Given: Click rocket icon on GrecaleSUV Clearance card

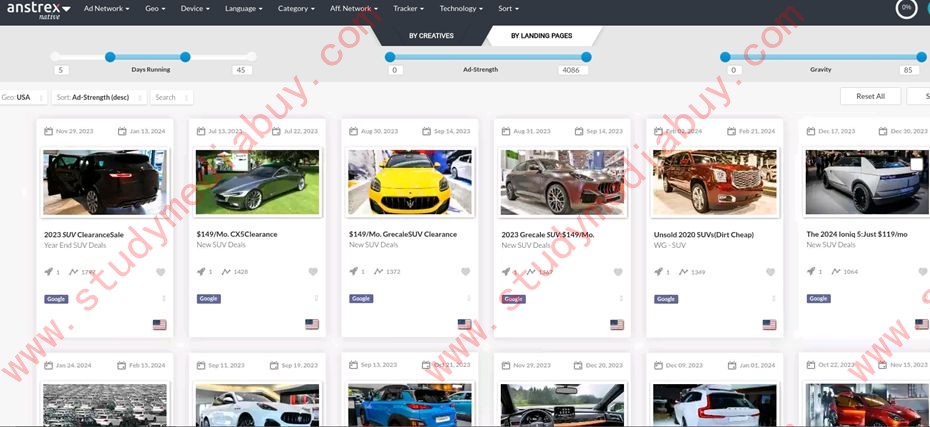Looking at the screenshot, I should 353,272.
